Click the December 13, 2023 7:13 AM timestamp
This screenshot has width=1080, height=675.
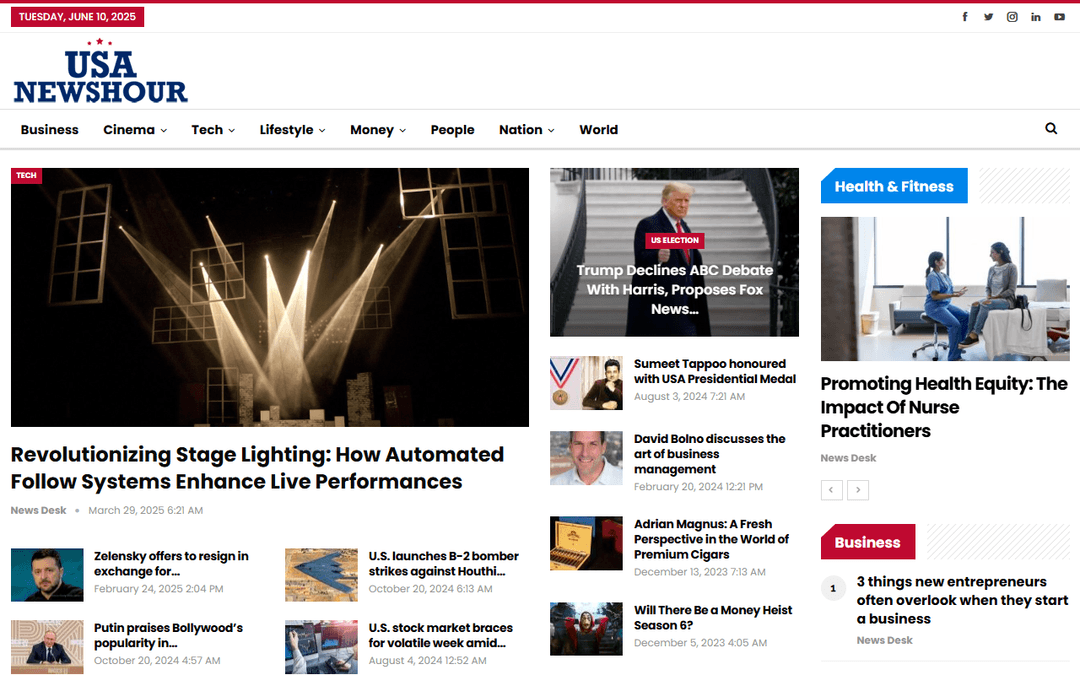pyautogui.click(x=700, y=572)
